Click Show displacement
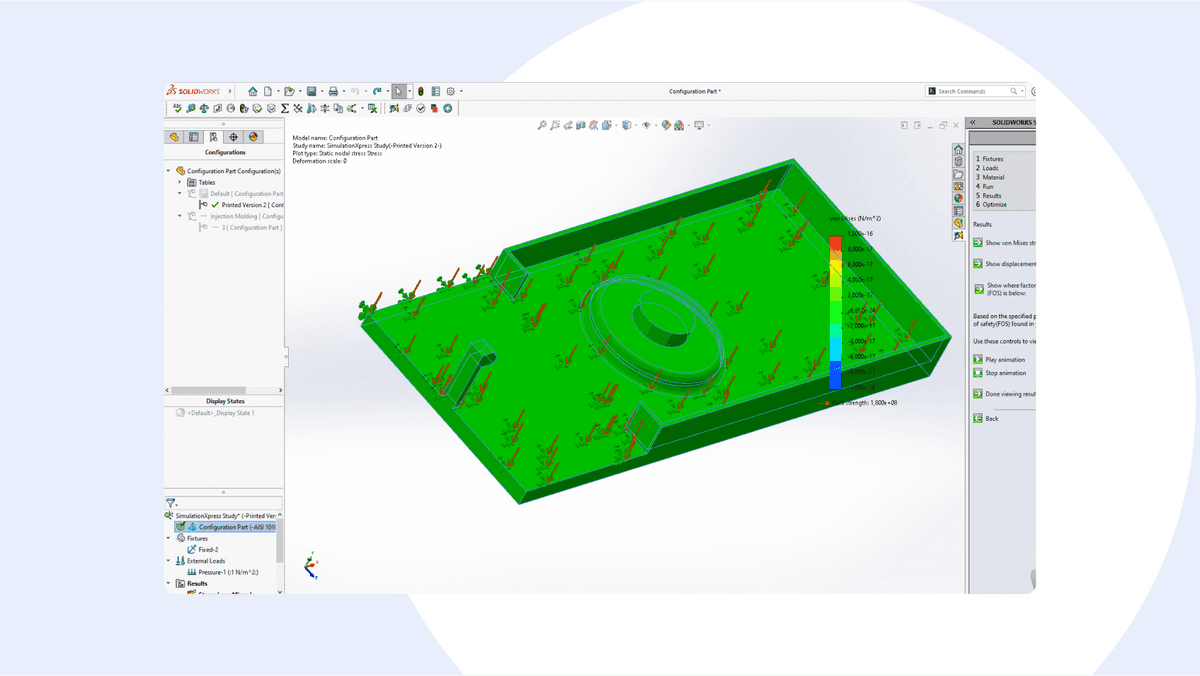 (x=1004, y=264)
